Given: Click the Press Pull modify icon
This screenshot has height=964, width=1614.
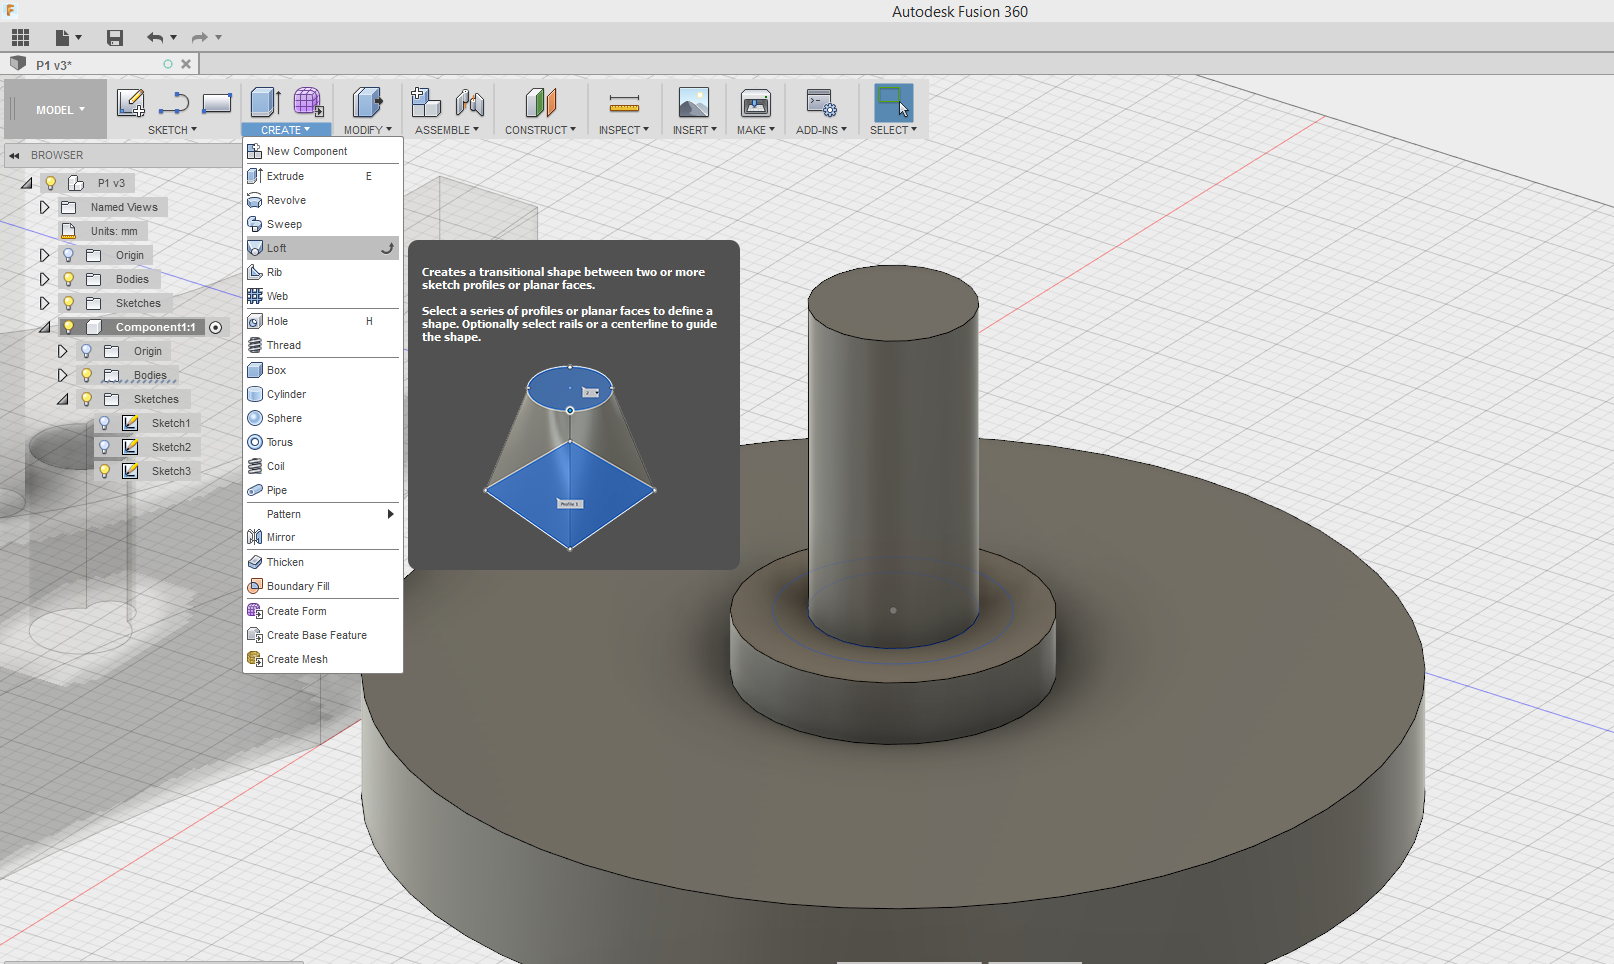Looking at the screenshot, I should (x=367, y=102).
